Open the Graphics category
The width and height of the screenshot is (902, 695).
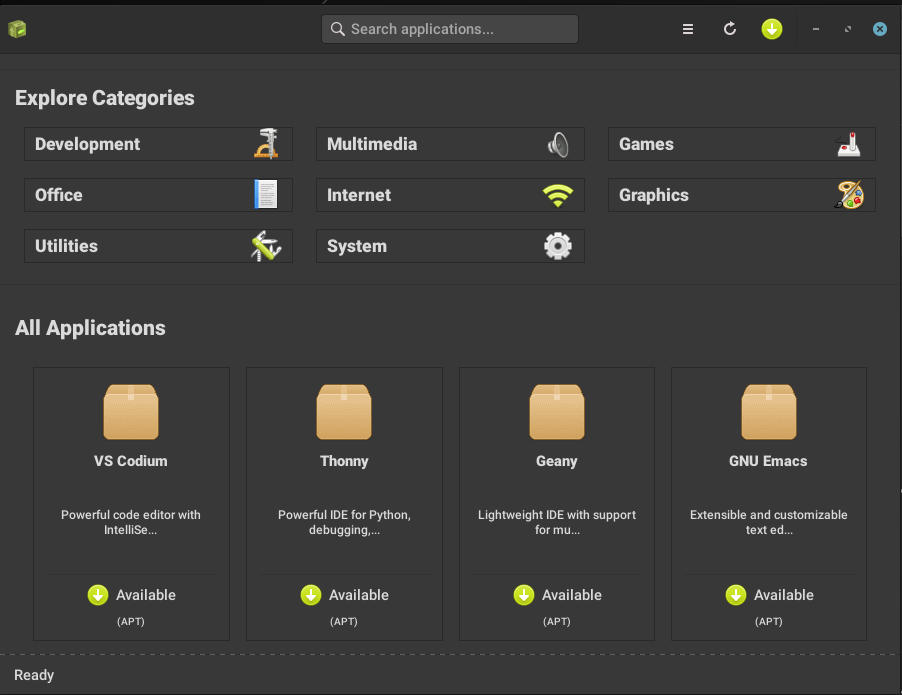(x=741, y=195)
